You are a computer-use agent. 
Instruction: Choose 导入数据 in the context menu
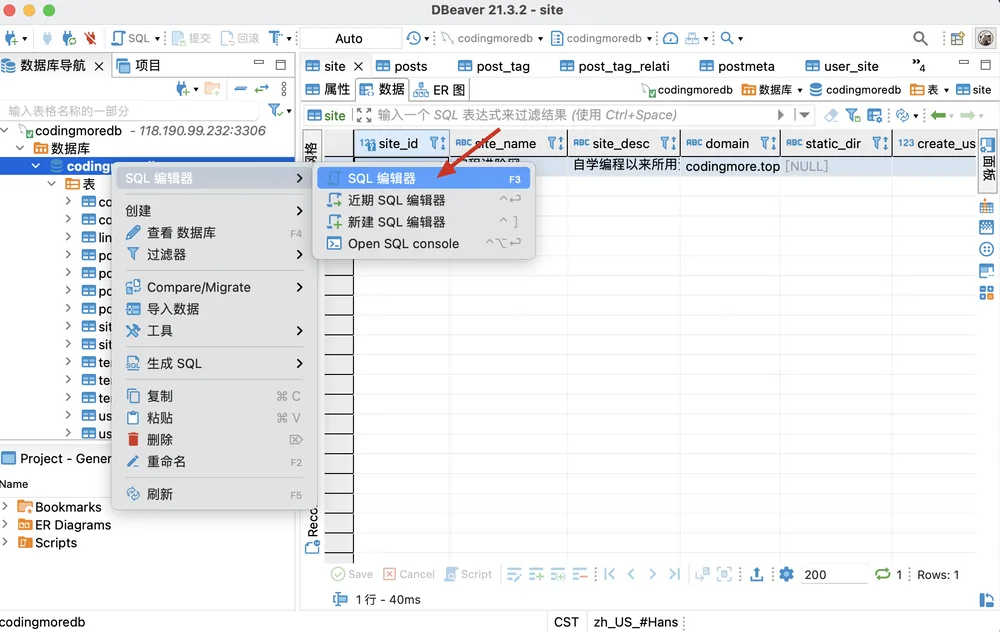click(x=173, y=309)
